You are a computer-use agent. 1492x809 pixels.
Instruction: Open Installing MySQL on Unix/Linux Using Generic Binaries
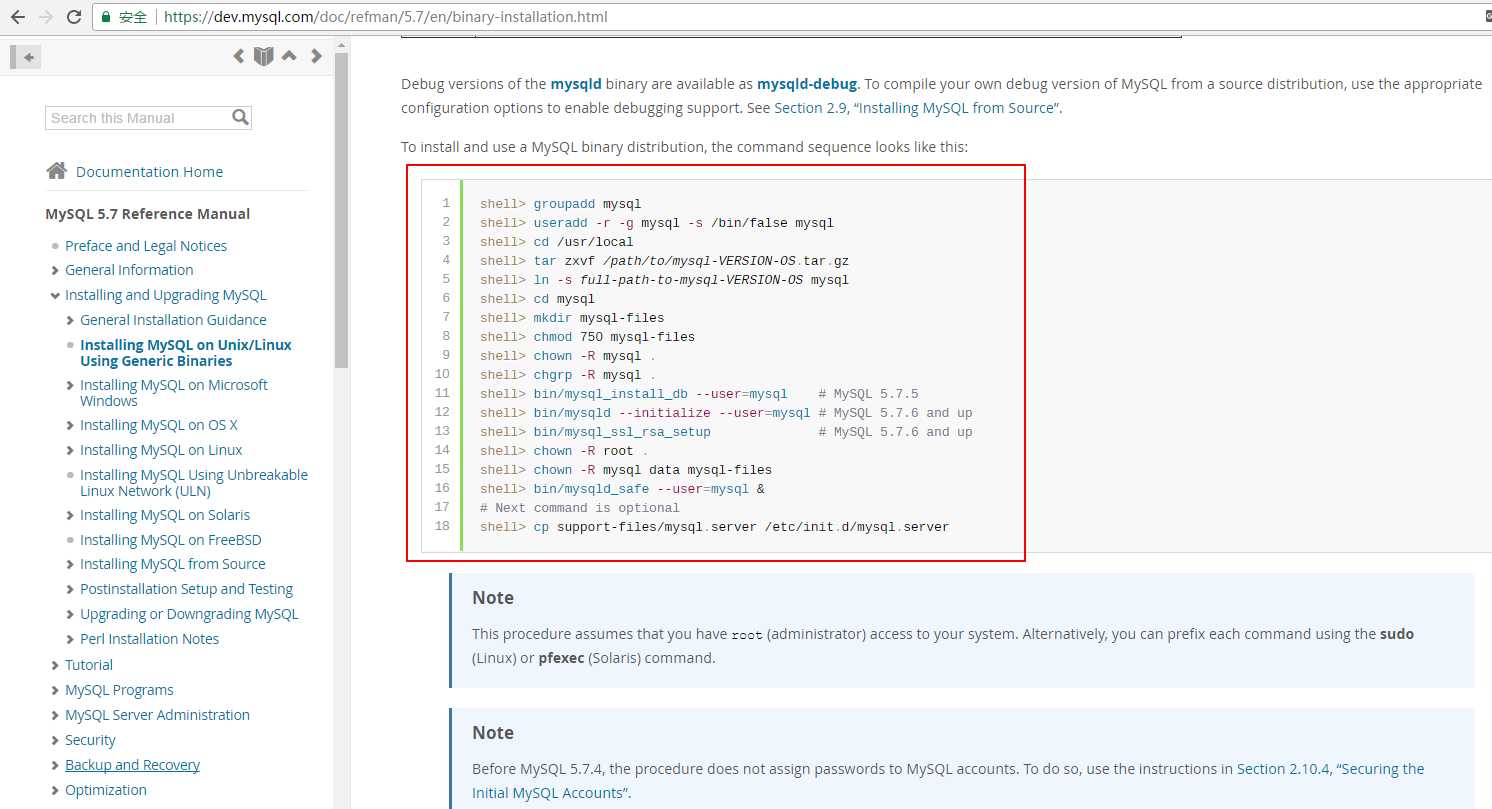[x=186, y=353]
